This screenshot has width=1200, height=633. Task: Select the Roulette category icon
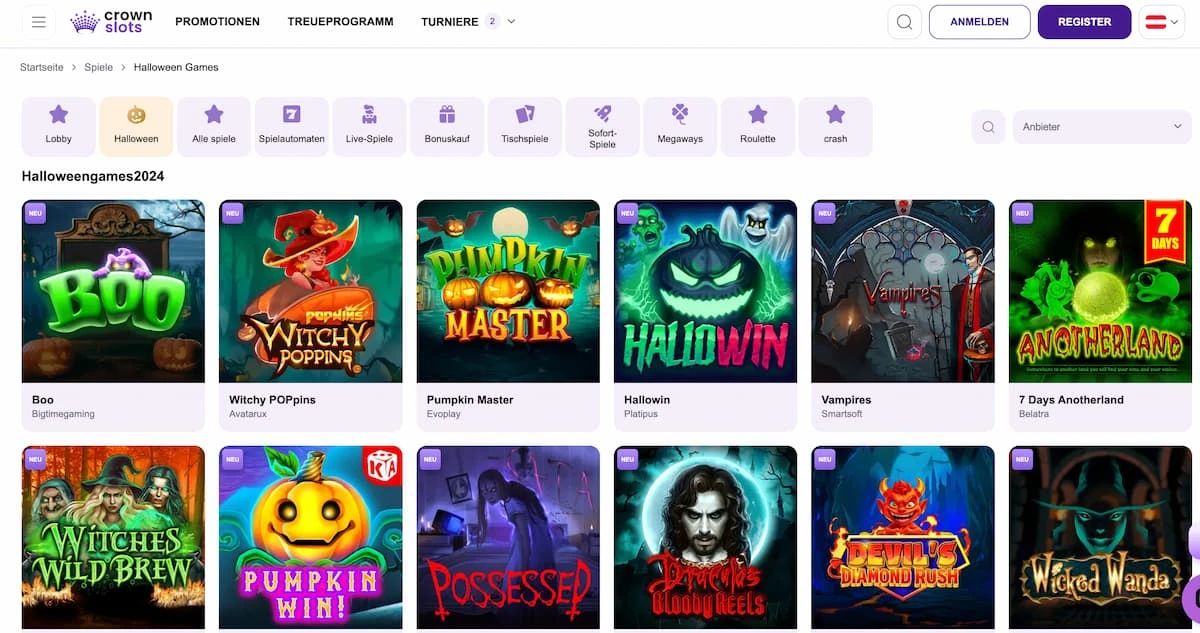pyautogui.click(x=758, y=114)
